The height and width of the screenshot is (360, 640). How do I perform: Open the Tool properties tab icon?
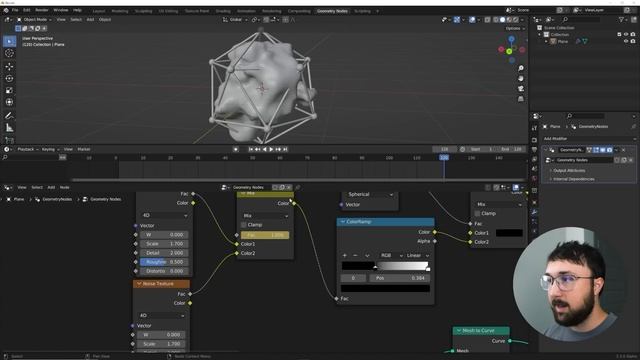(x=534, y=128)
